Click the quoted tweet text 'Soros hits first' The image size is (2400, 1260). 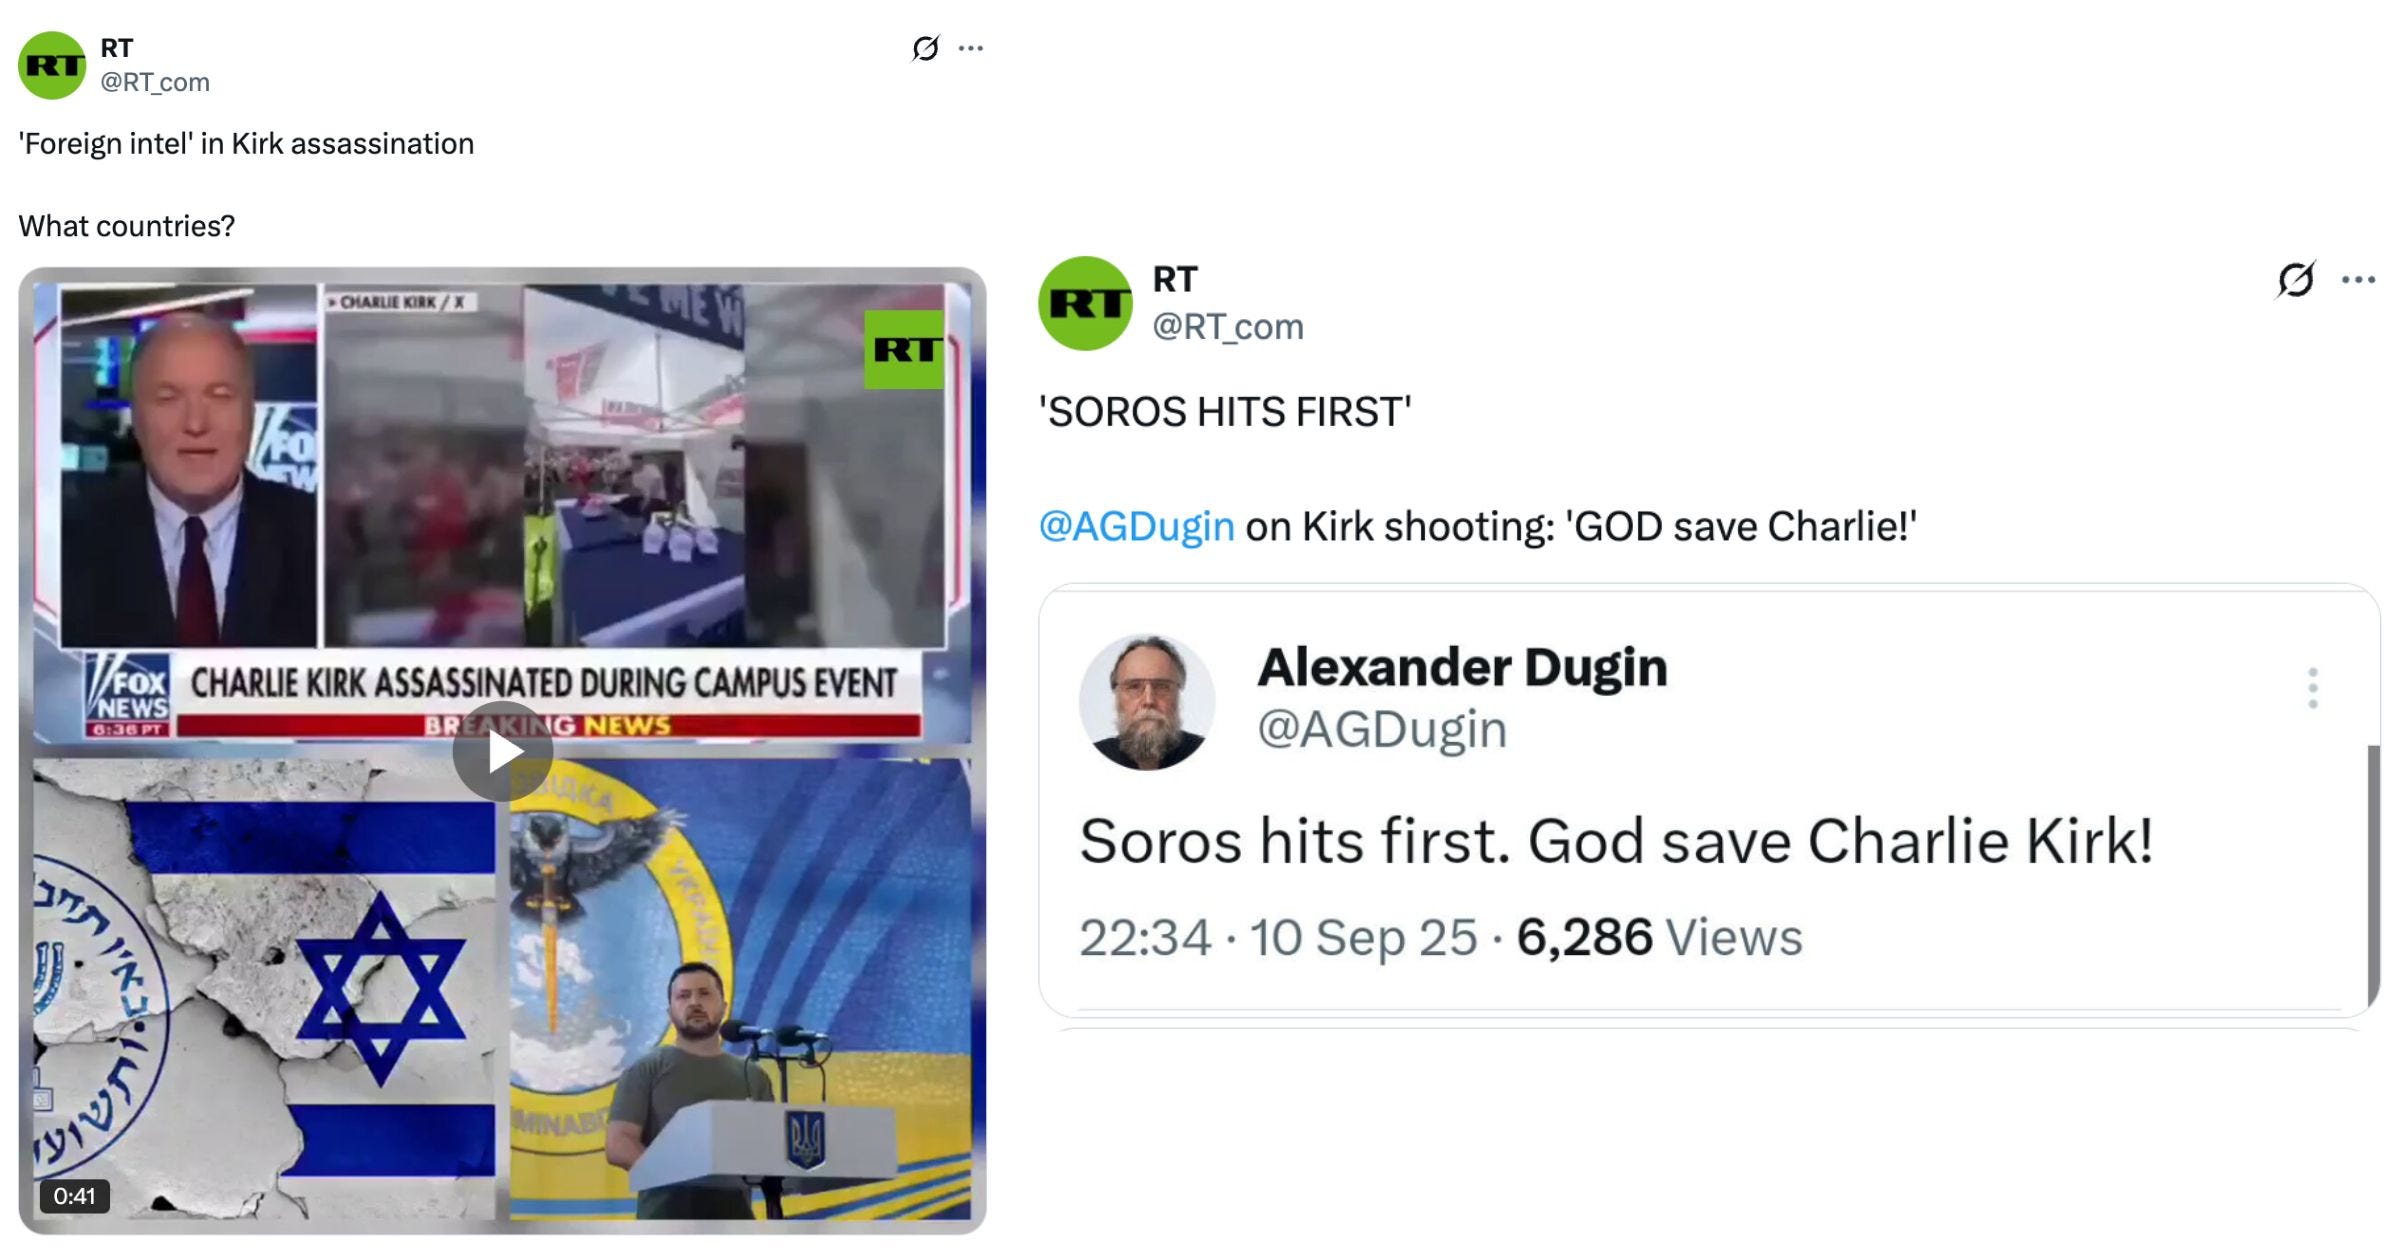[1295, 840]
